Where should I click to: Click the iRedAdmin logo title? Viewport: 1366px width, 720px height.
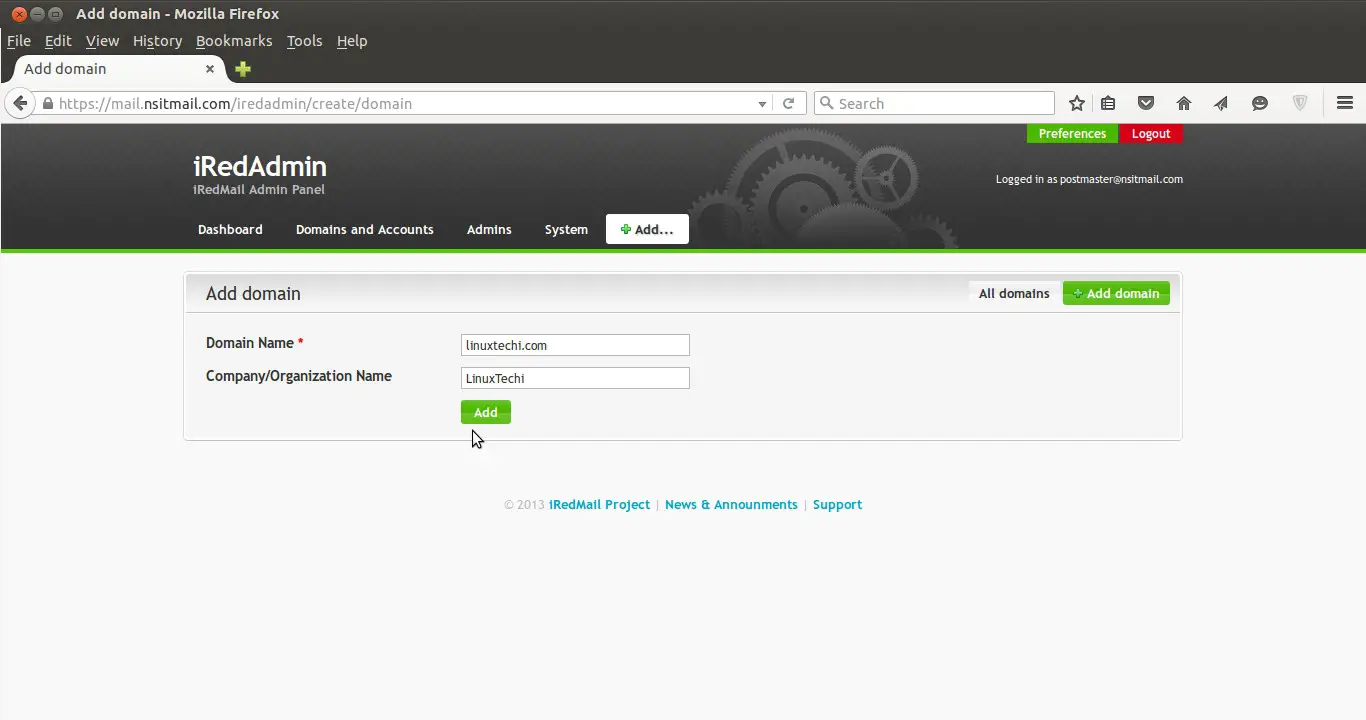pos(260,167)
